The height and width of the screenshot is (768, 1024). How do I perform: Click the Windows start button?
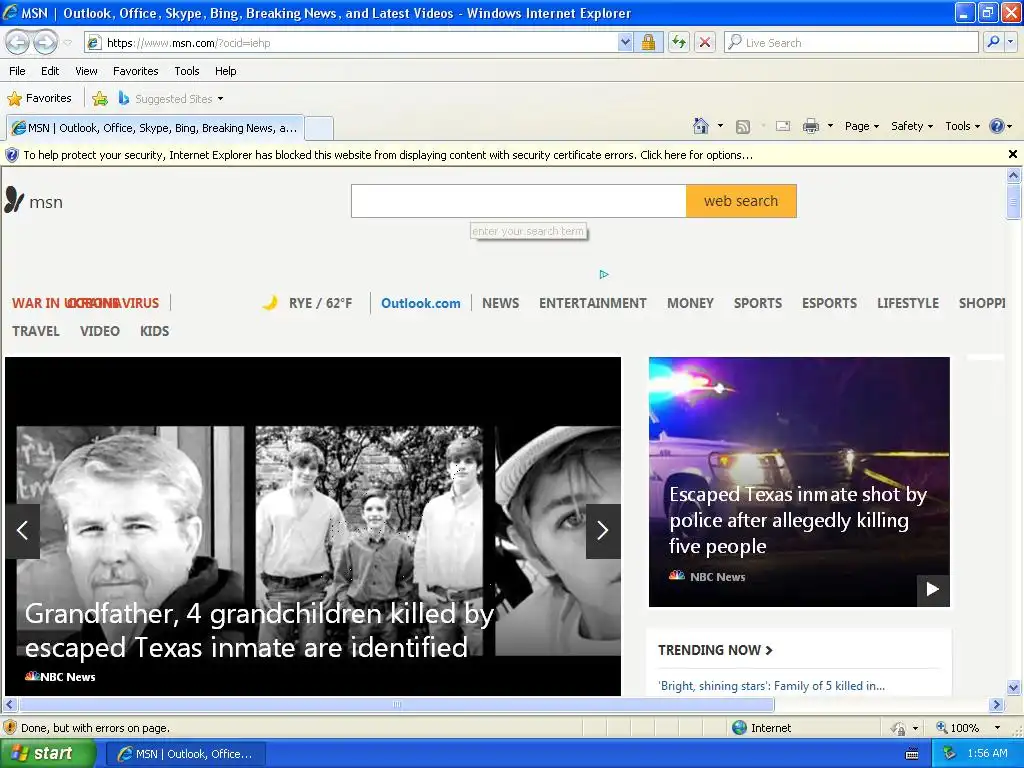[x=48, y=754]
